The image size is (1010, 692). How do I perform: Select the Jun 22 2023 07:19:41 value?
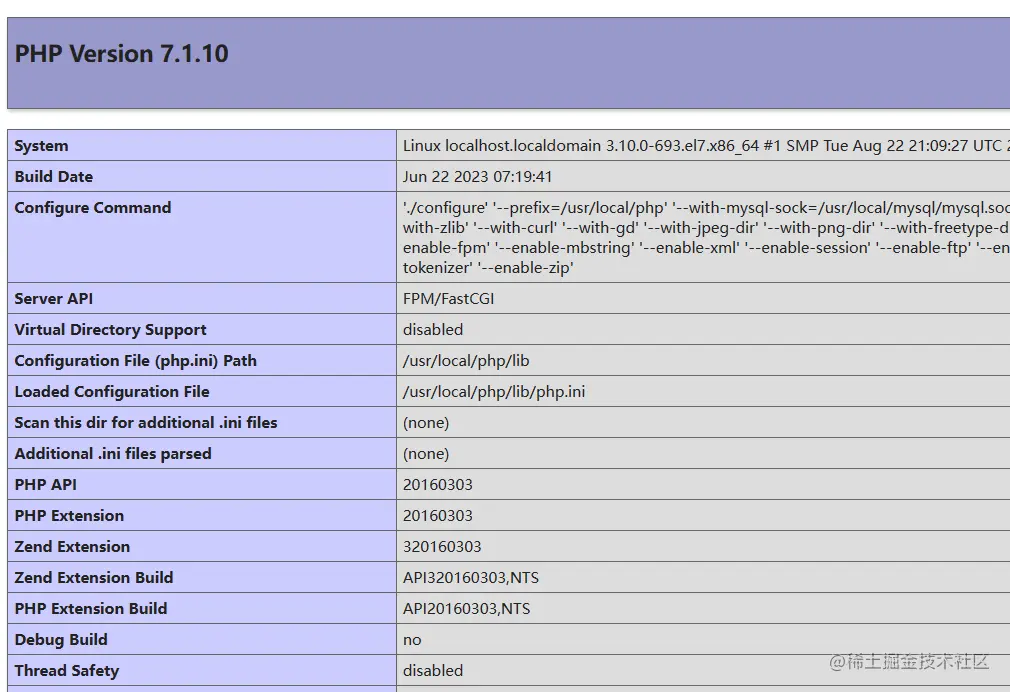pos(477,177)
